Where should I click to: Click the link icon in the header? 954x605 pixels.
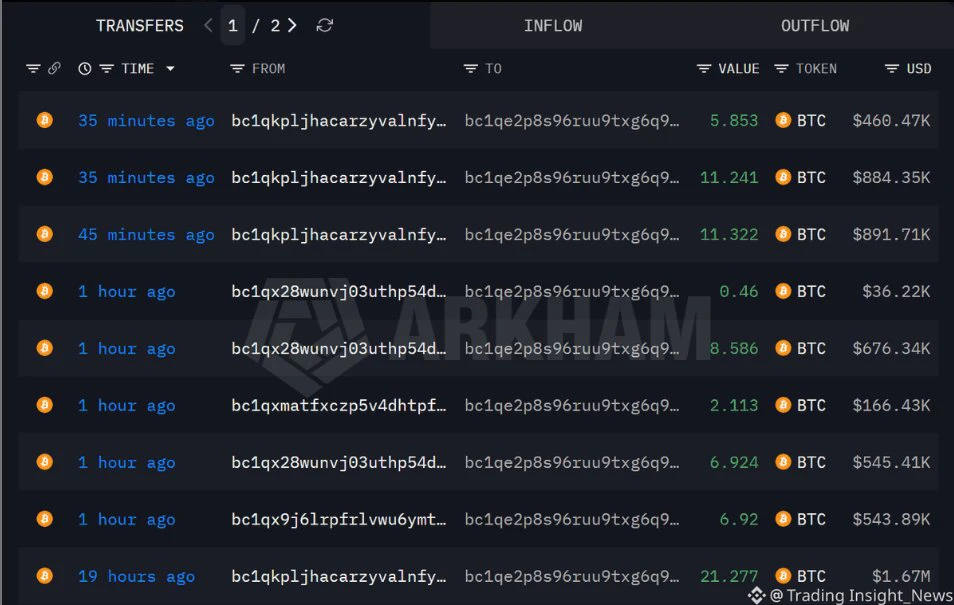coord(54,68)
